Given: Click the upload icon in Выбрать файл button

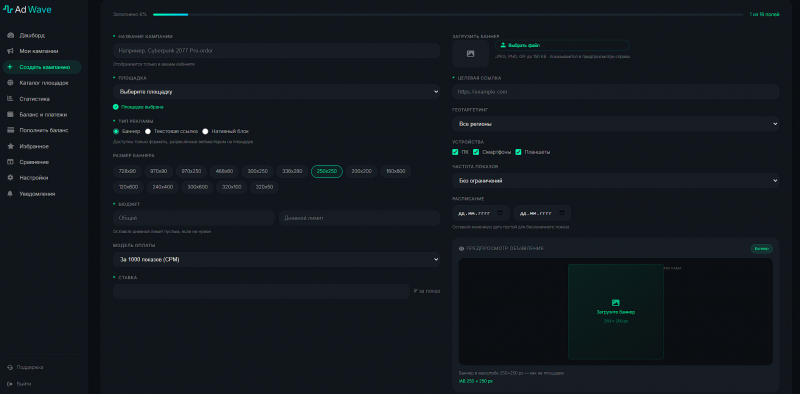Looking at the screenshot, I should (503, 45).
